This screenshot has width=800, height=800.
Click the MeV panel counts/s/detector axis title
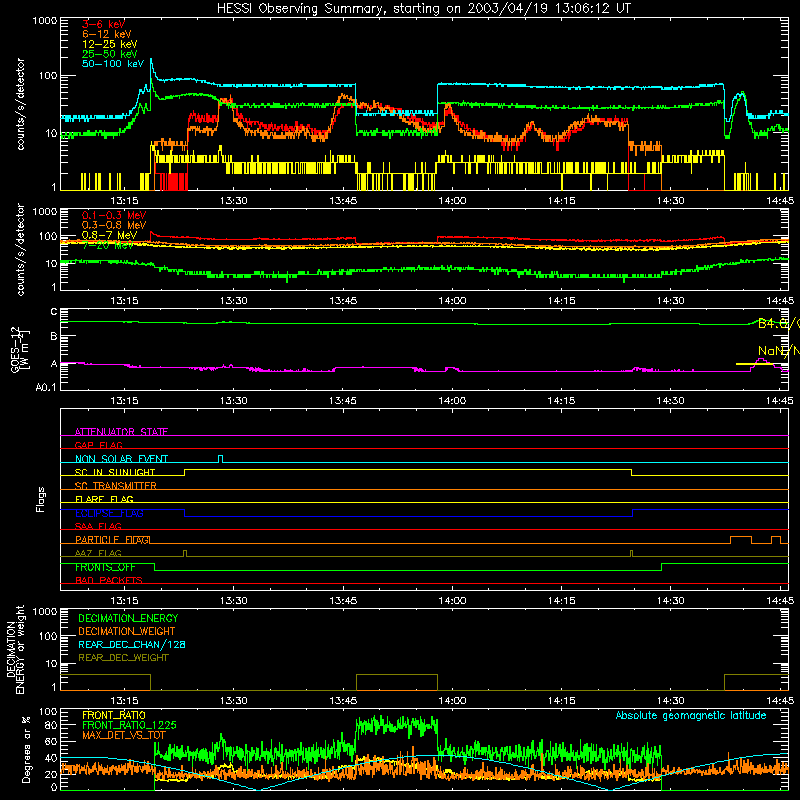pyautogui.click(x=20, y=249)
